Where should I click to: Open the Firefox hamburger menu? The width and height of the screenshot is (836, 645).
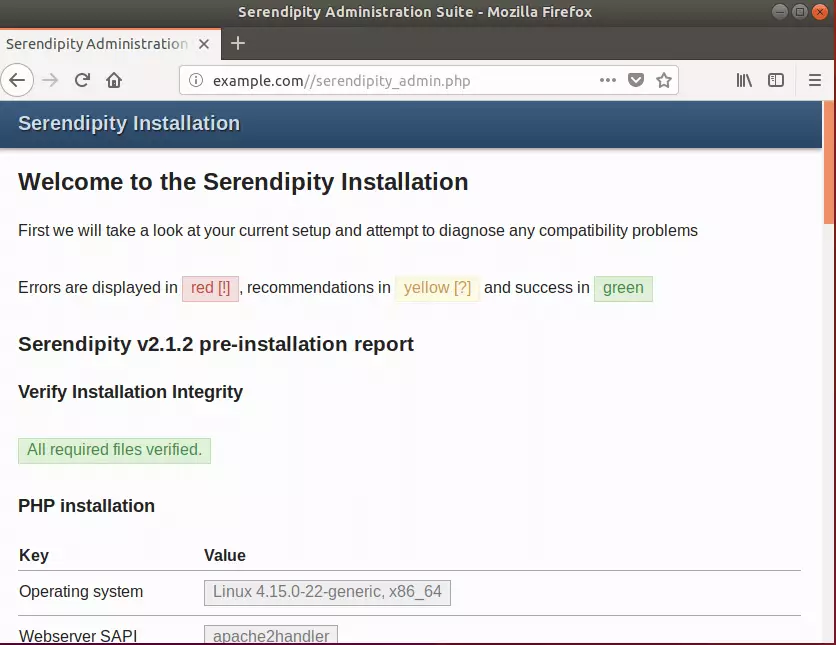click(x=815, y=80)
